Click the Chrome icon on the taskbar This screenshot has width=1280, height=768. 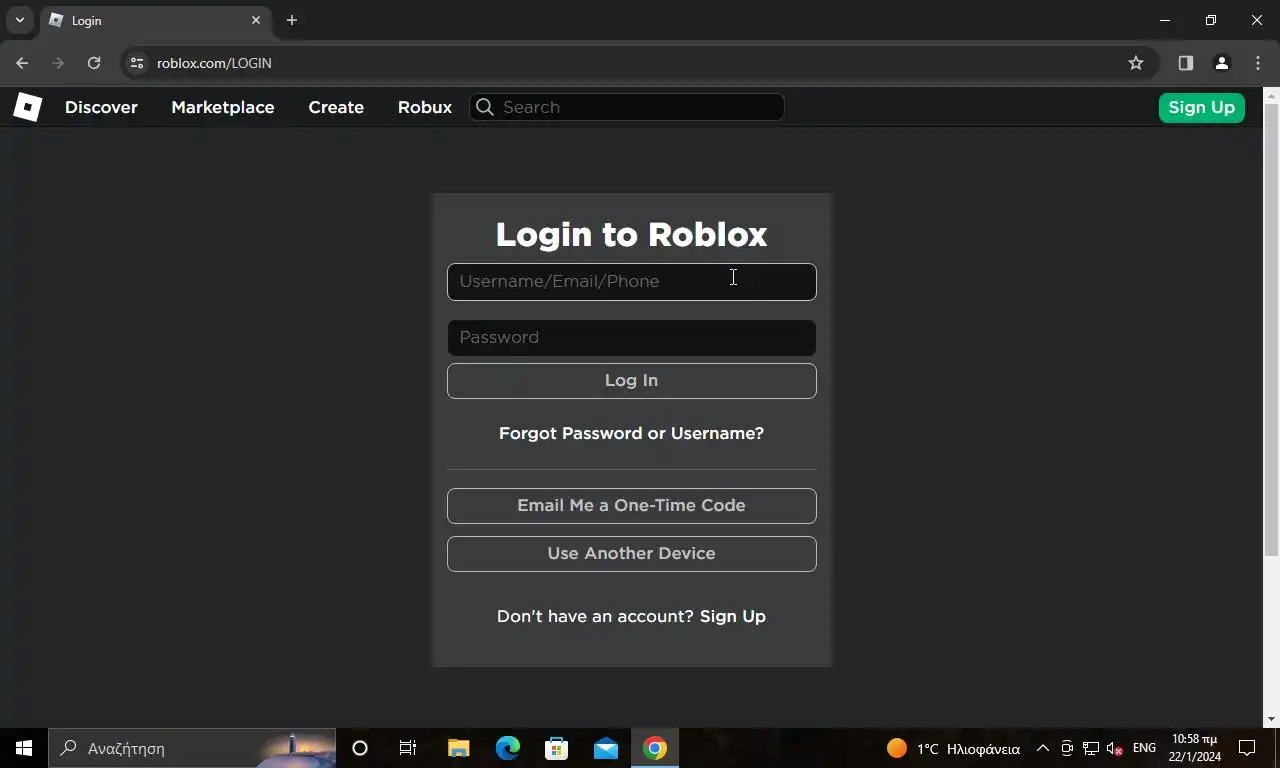(x=655, y=748)
